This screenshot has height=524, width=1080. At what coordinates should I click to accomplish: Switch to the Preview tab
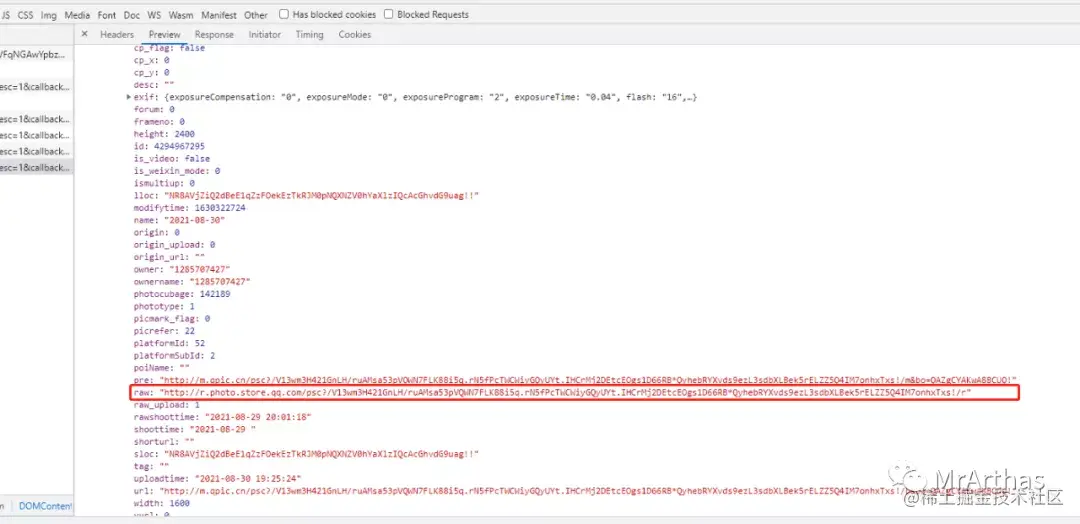pos(165,34)
